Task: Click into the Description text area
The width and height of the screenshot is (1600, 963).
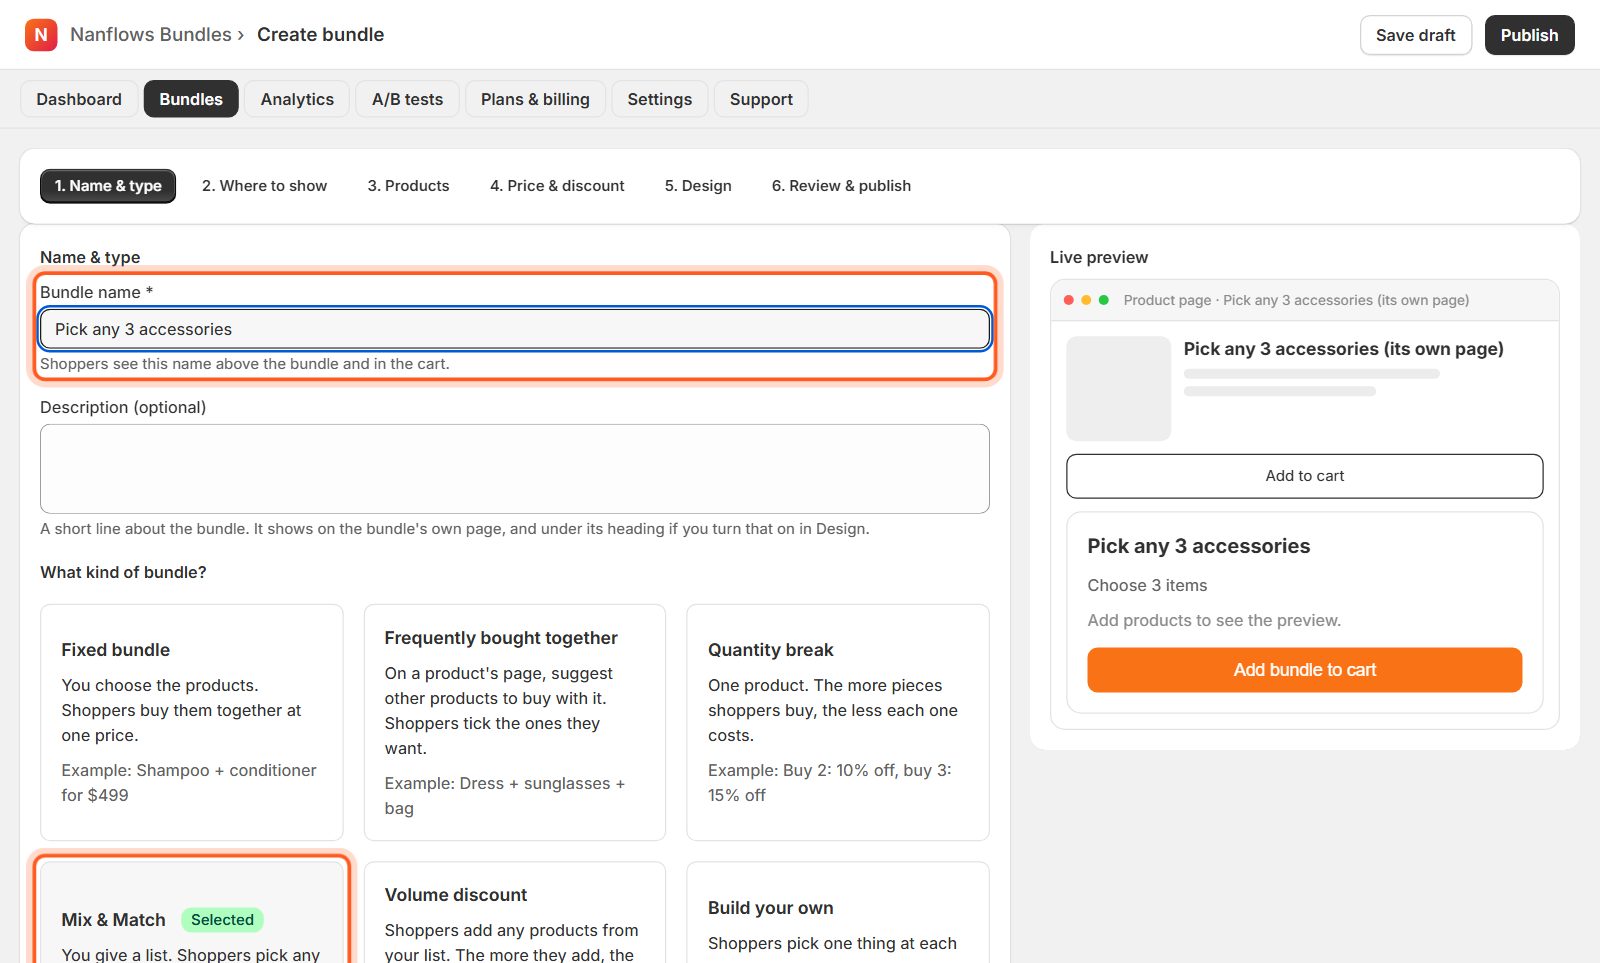Action: [x=515, y=469]
